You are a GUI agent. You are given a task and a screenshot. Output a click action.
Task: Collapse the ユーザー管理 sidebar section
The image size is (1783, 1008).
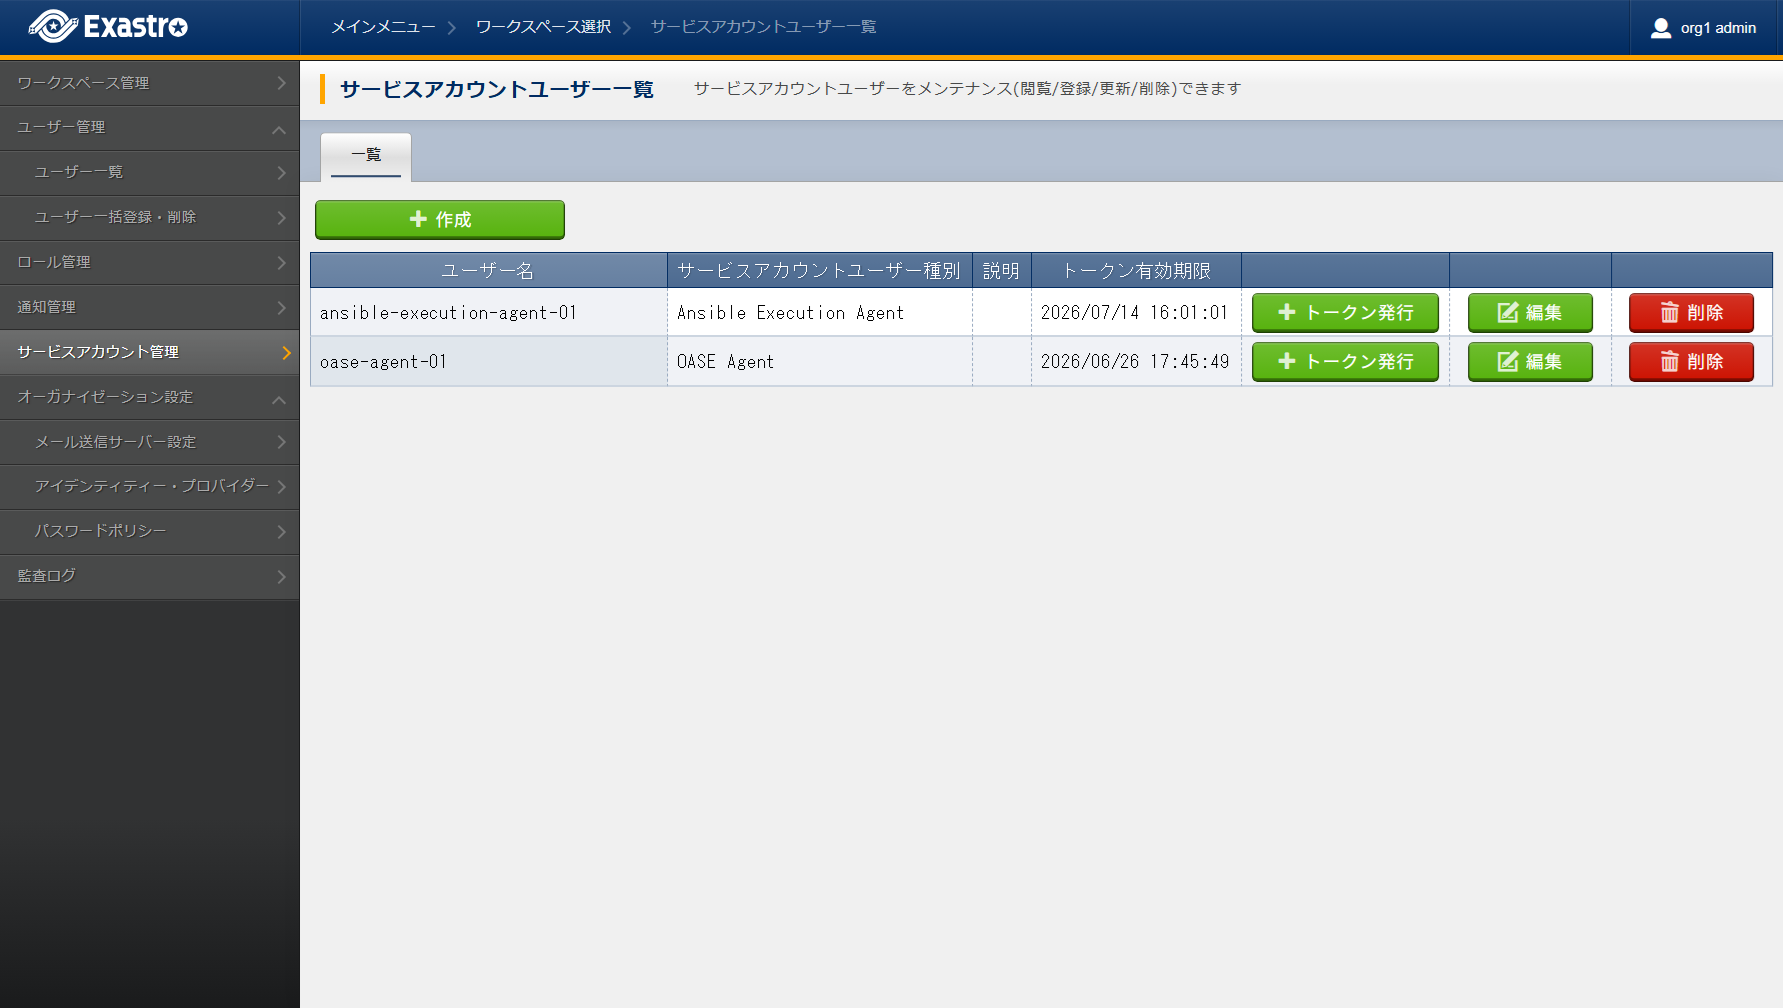(279, 129)
